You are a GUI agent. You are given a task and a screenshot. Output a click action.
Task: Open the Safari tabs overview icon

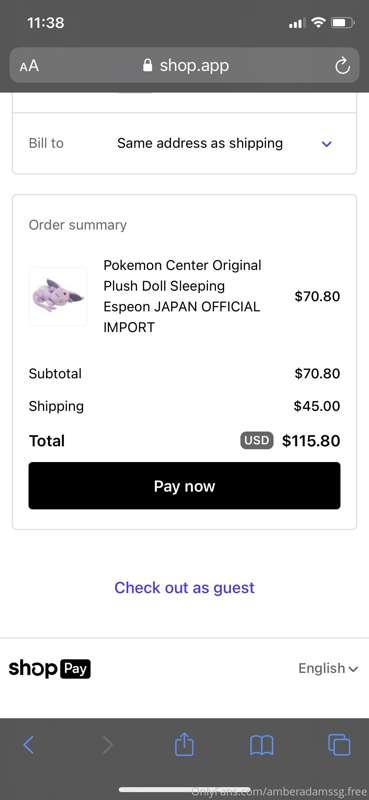click(339, 745)
